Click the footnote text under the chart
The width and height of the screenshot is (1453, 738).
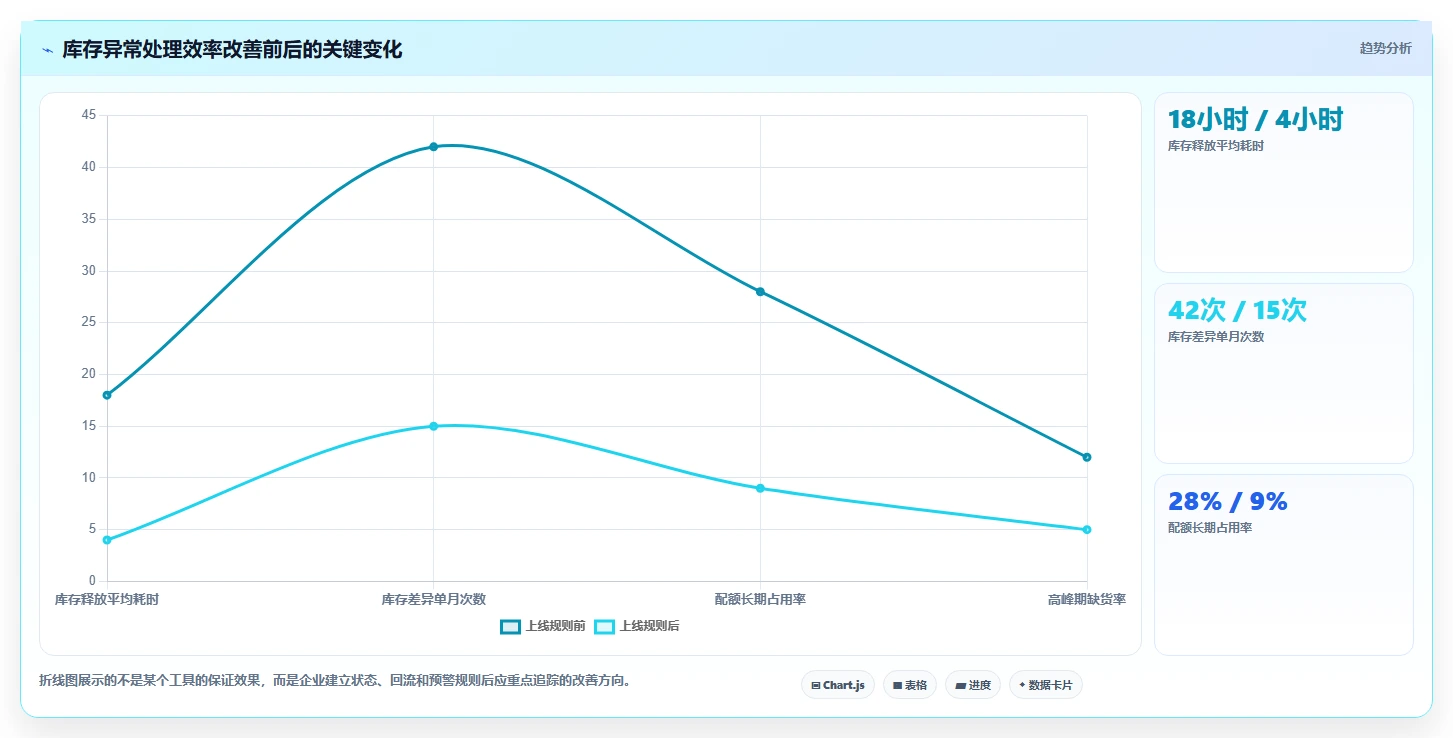[x=335, y=681]
